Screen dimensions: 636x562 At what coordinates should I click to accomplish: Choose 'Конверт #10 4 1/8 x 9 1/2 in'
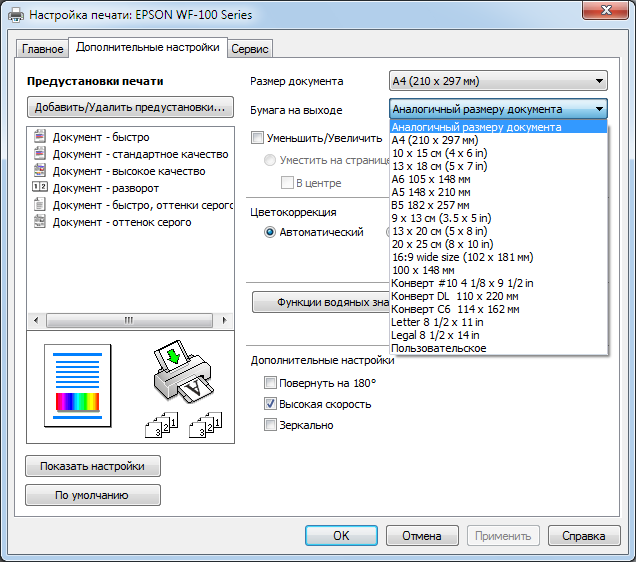click(x=498, y=283)
